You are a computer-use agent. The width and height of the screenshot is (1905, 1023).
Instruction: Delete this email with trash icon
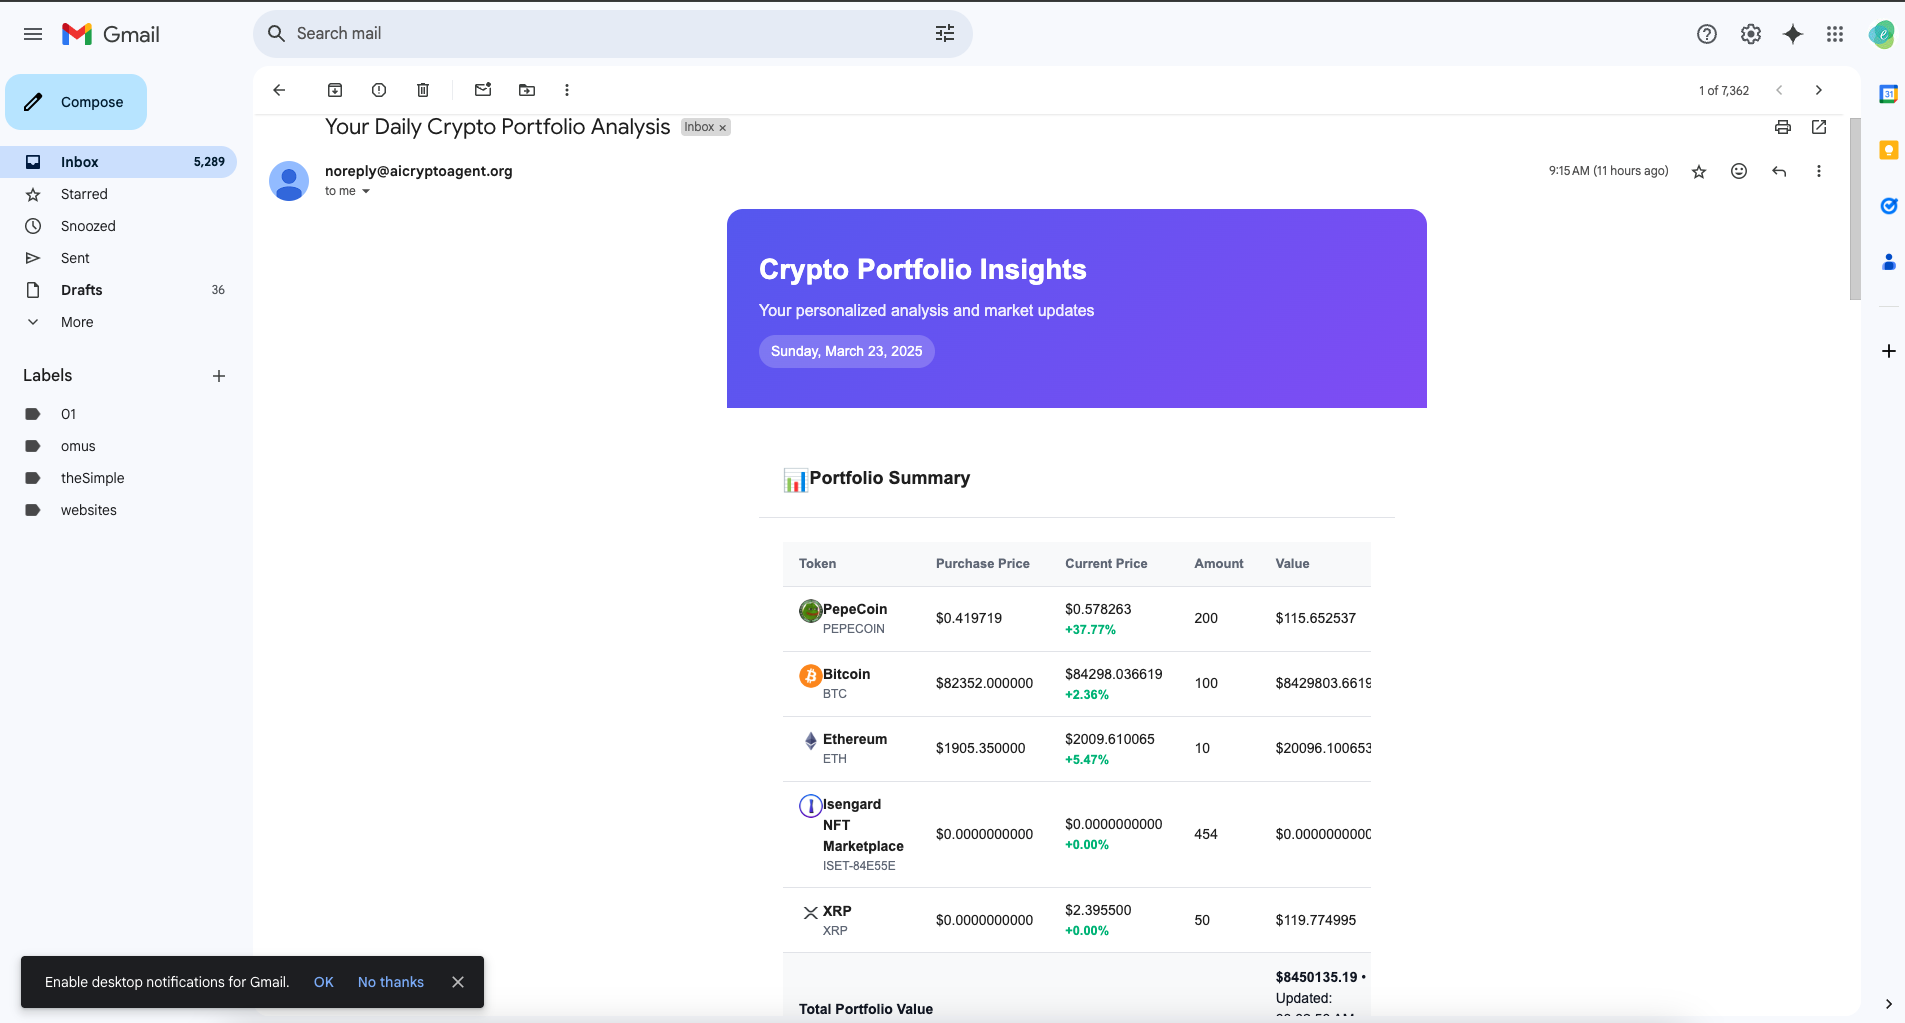423,90
